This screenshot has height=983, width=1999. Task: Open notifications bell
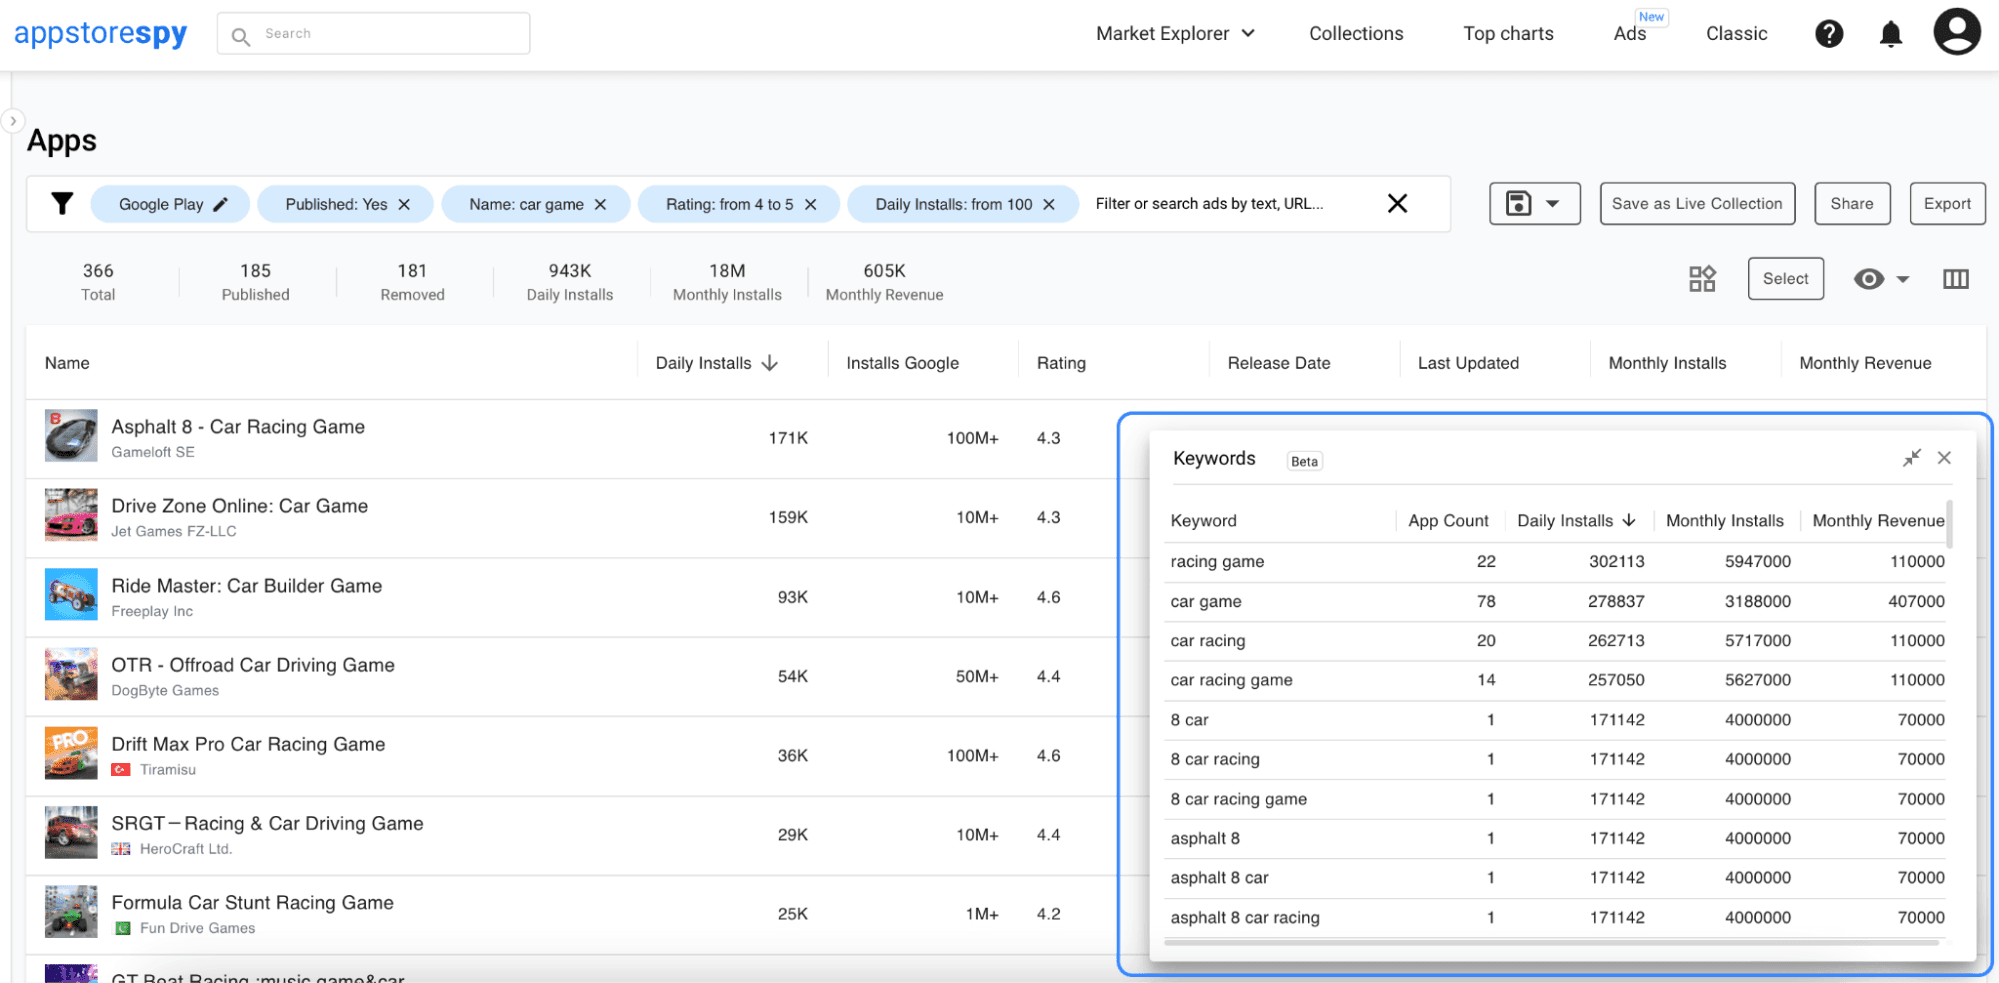(x=1890, y=35)
